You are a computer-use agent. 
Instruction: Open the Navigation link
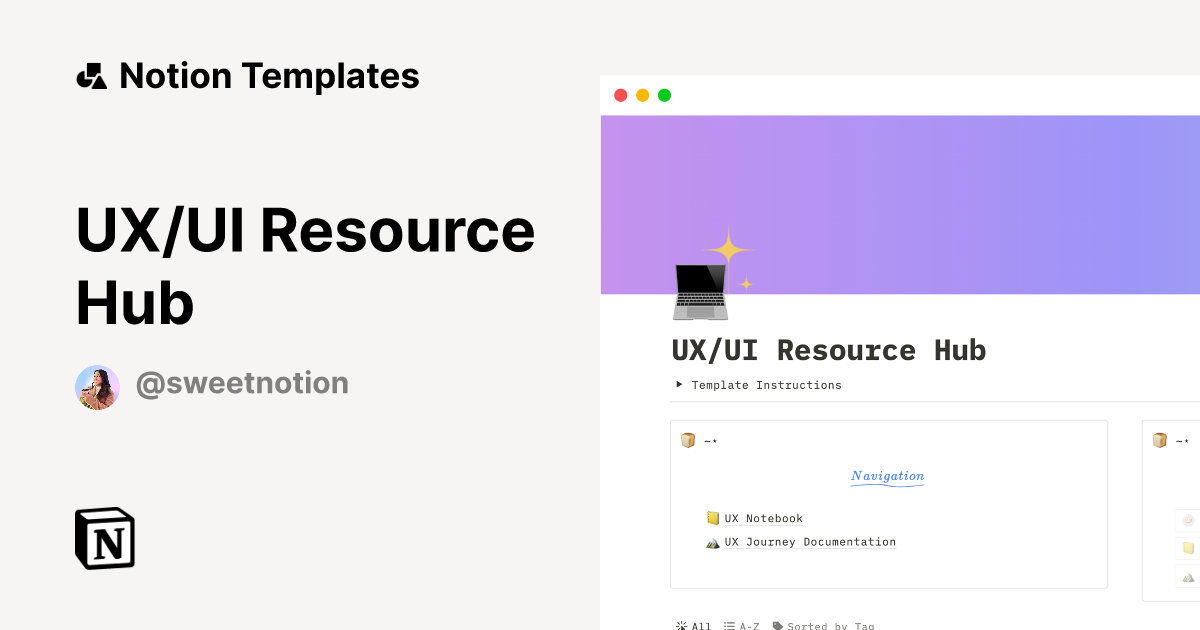pyautogui.click(x=887, y=476)
